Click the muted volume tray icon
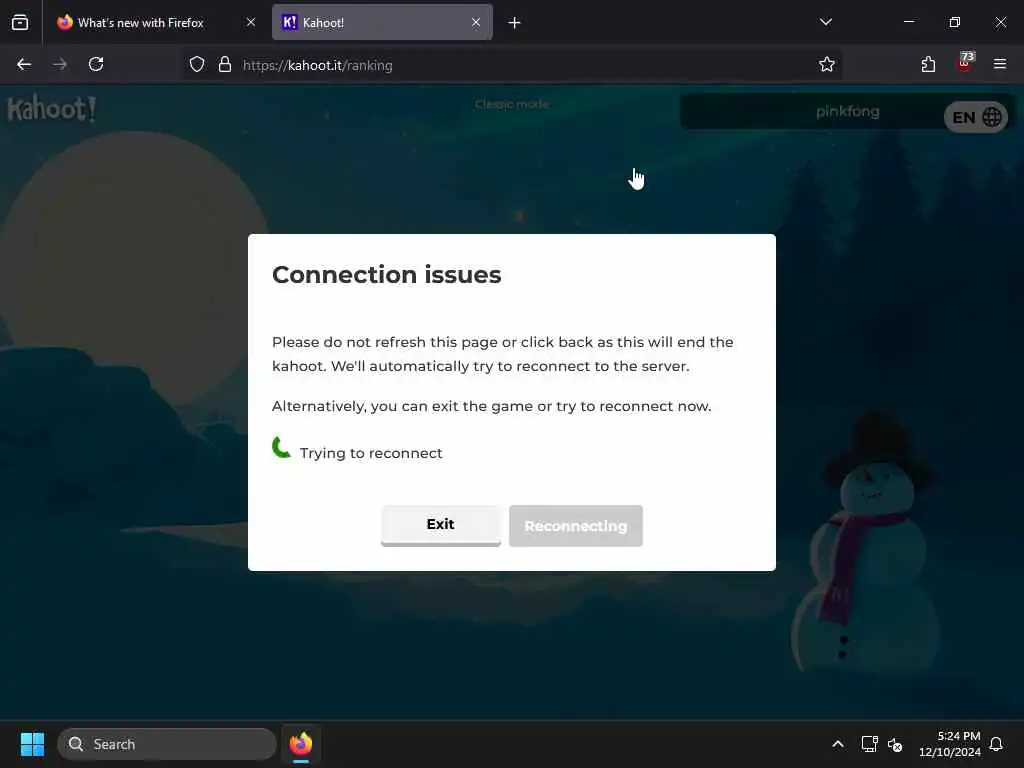The image size is (1024, 768). 895,744
